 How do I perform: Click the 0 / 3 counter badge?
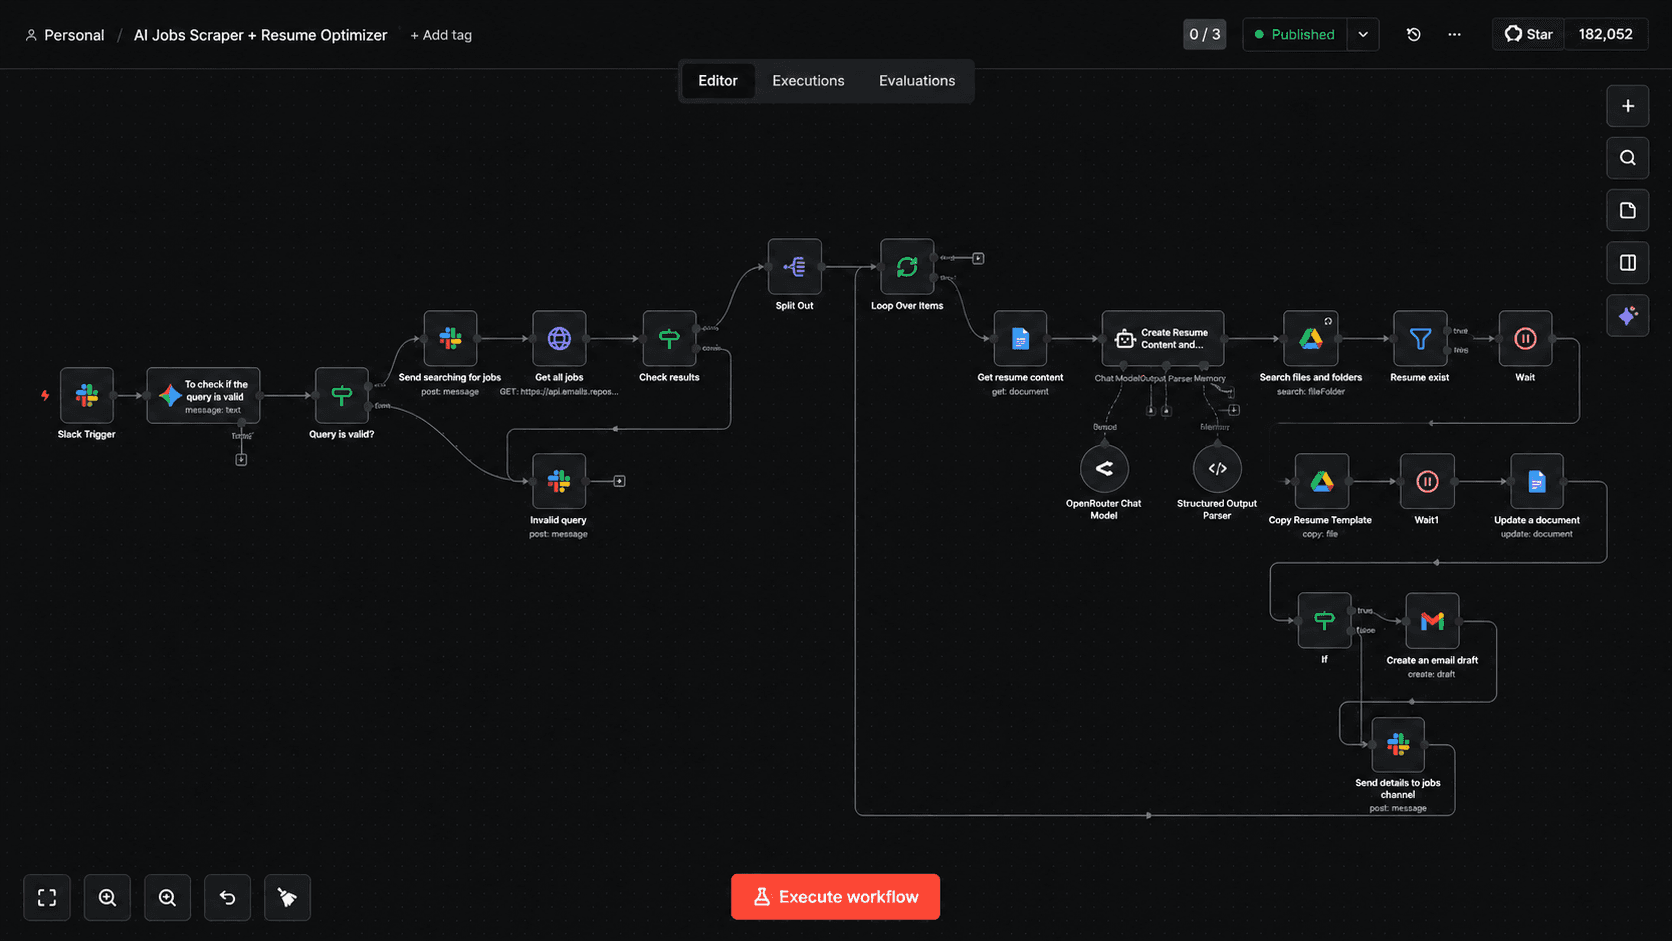[x=1205, y=34]
